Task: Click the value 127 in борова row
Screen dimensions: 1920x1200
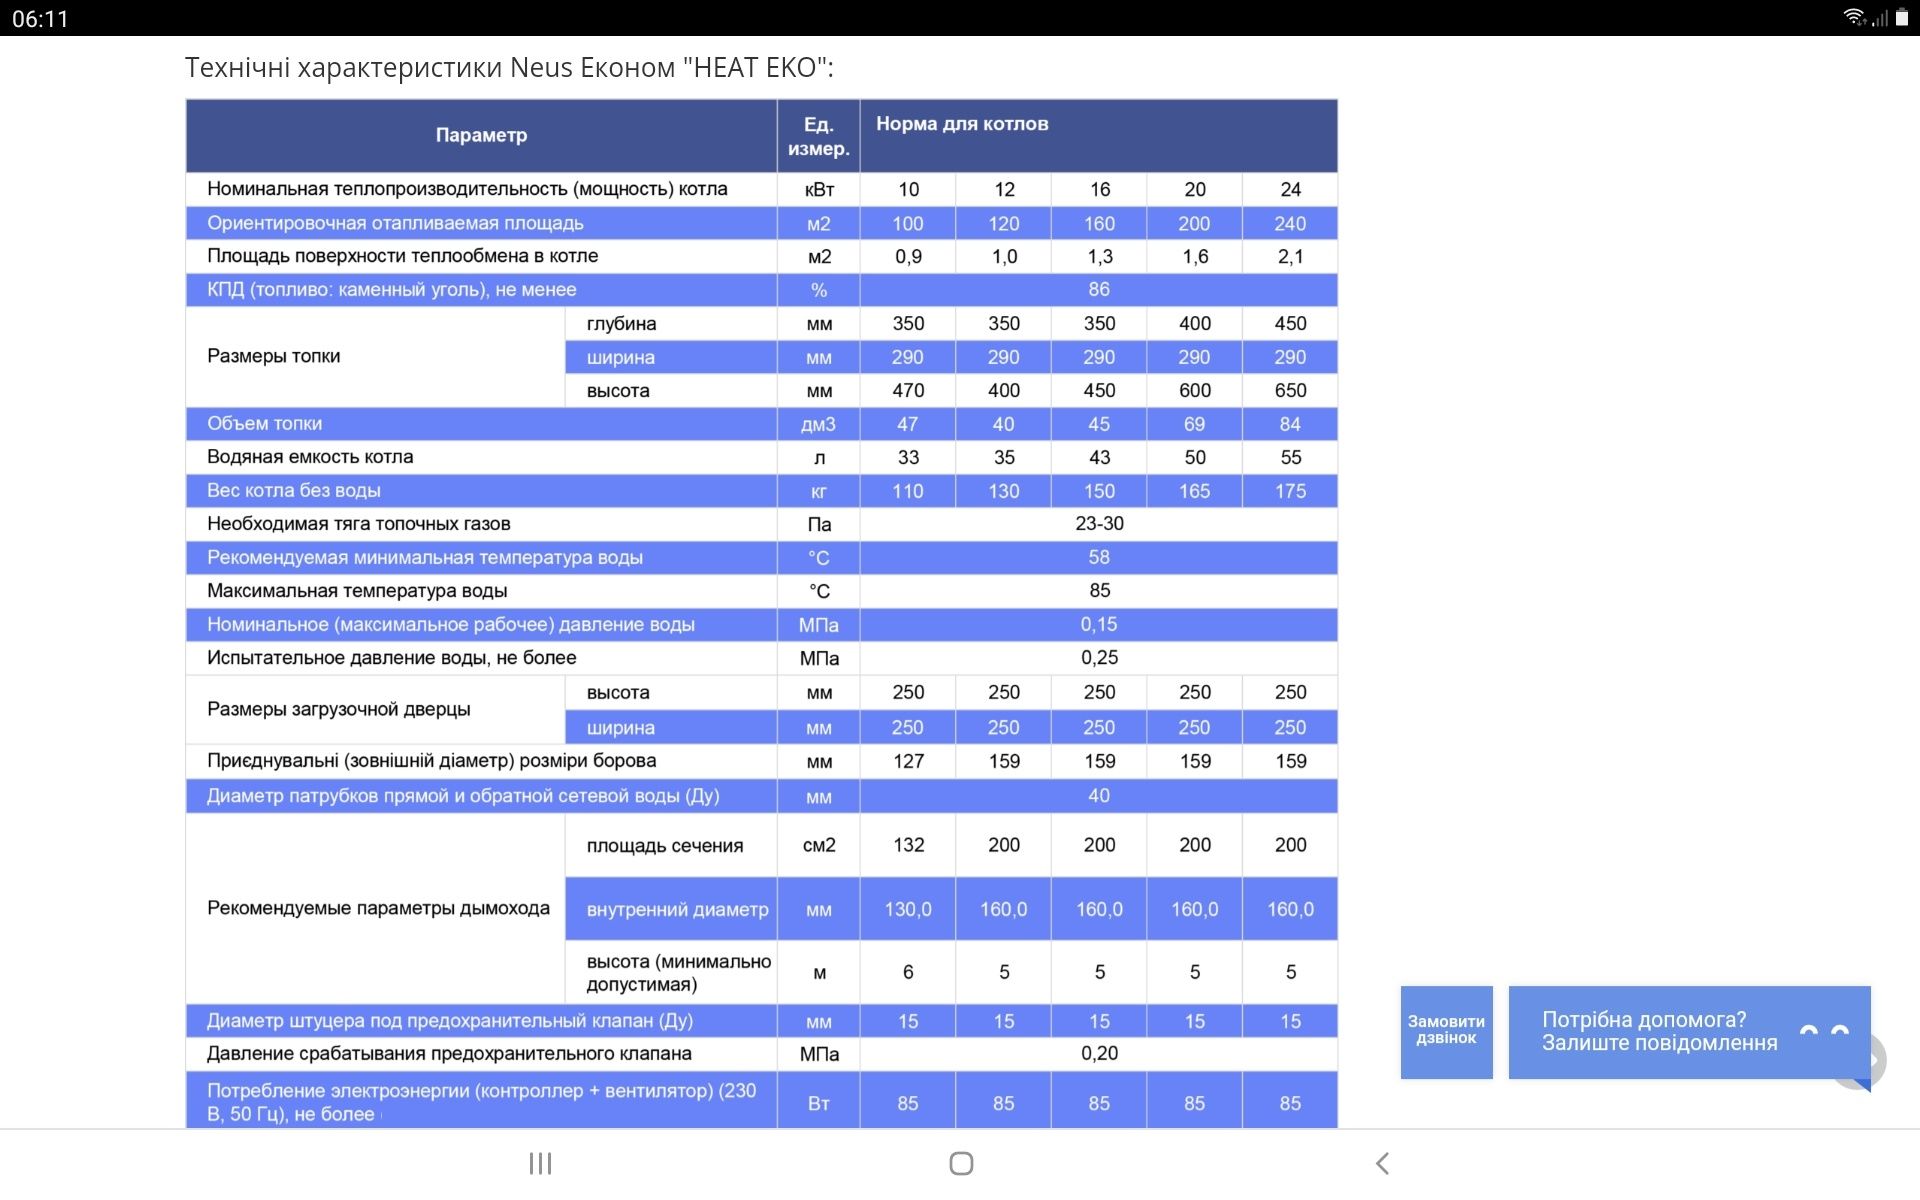Action: (x=908, y=761)
